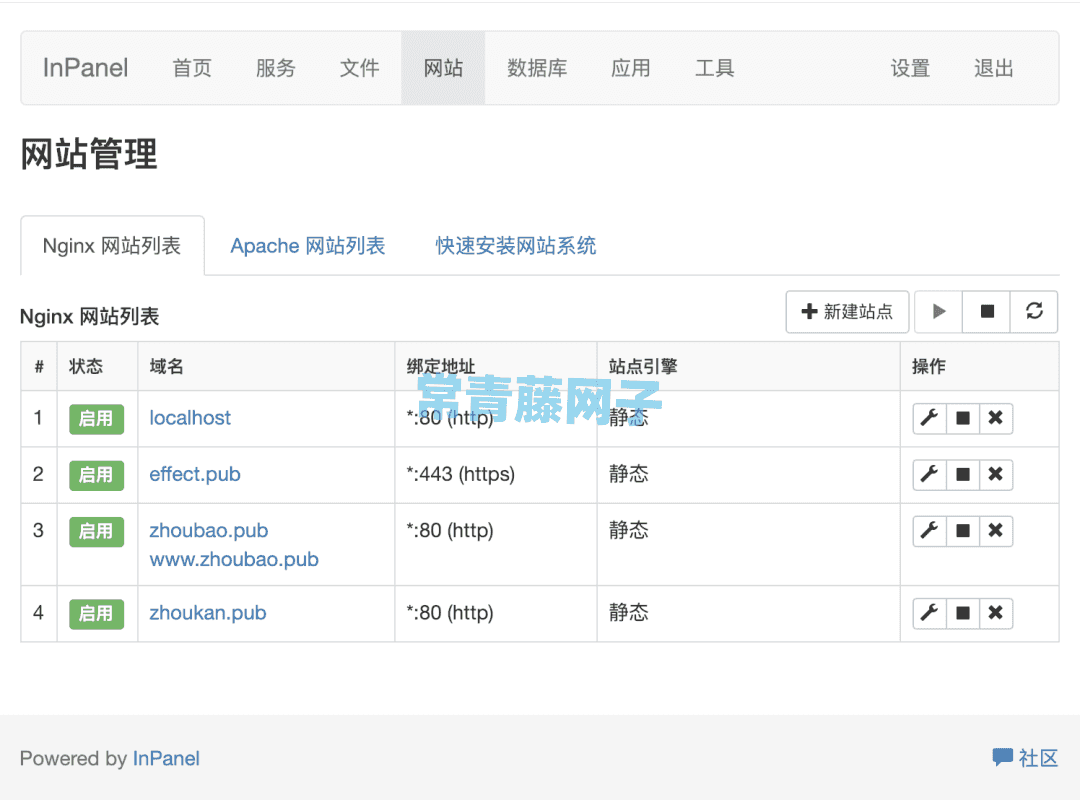This screenshot has height=800, width=1080.
Task: Stop the effect.pub site via its stop icon
Action: [962, 474]
